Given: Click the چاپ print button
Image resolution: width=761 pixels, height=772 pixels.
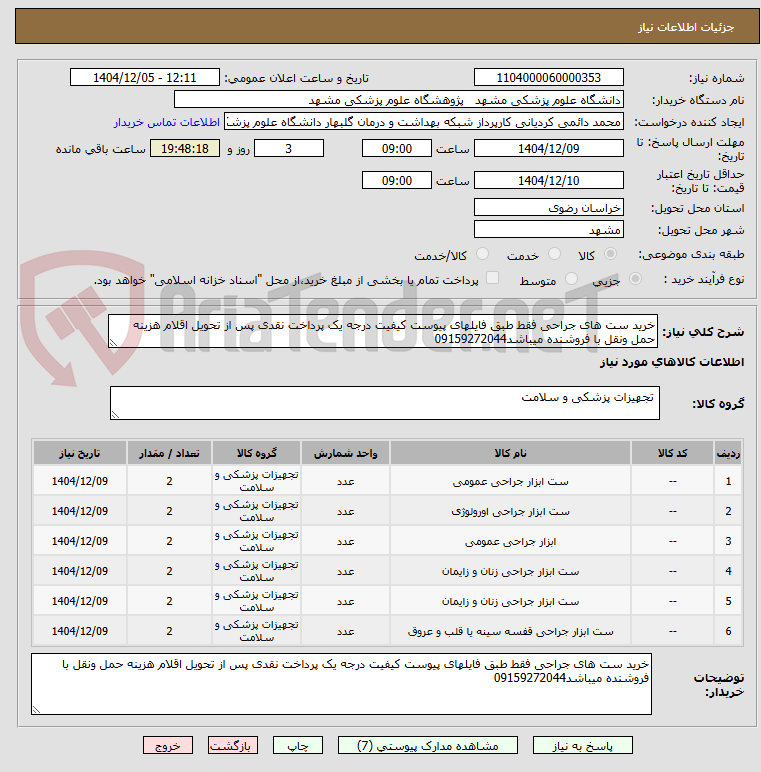Looking at the screenshot, I should 298,745.
